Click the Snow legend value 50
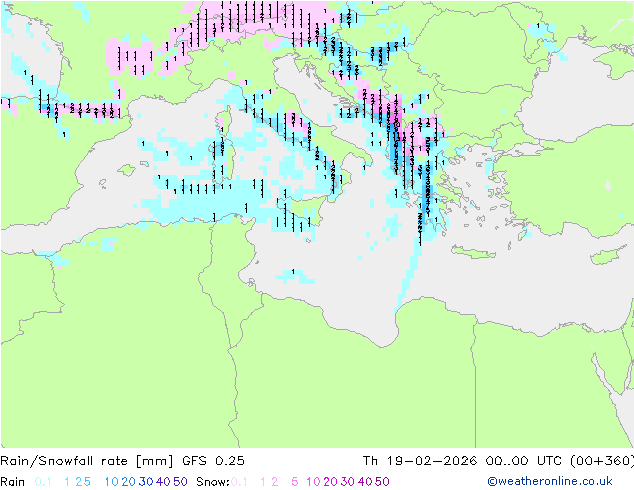Image resolution: width=634 pixels, height=490 pixels. [382, 482]
